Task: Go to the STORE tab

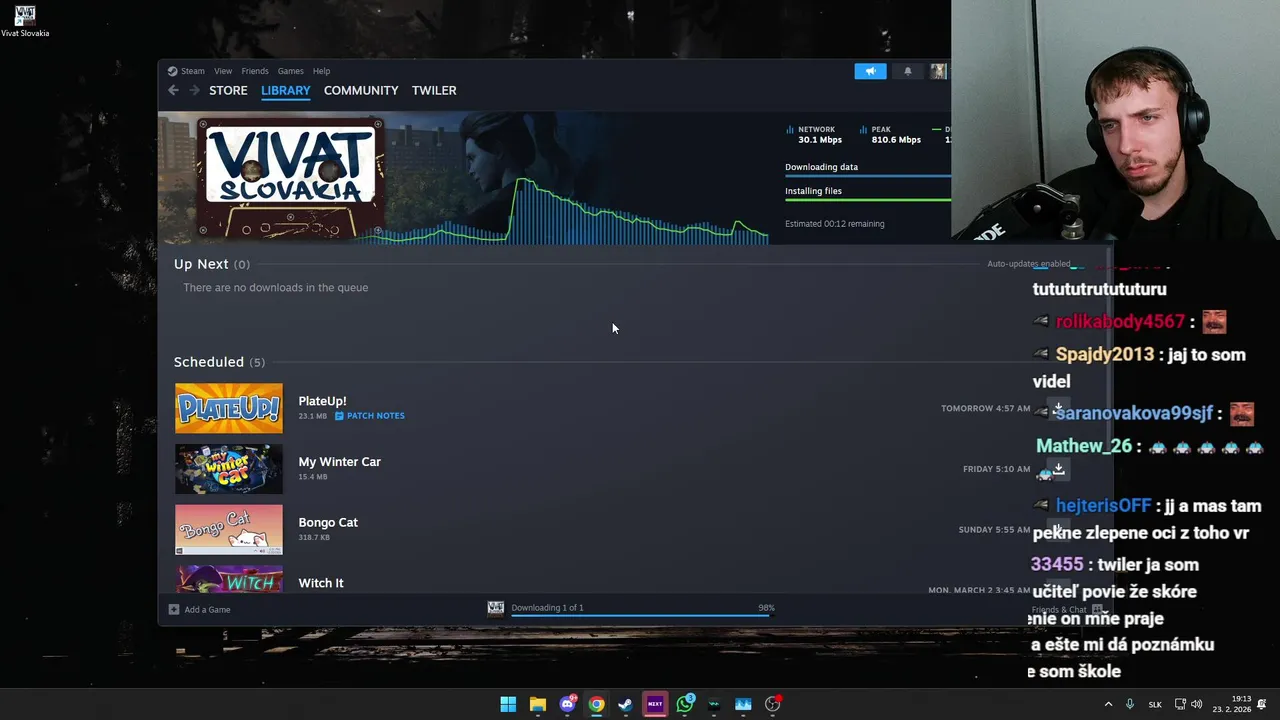Action: tap(228, 90)
